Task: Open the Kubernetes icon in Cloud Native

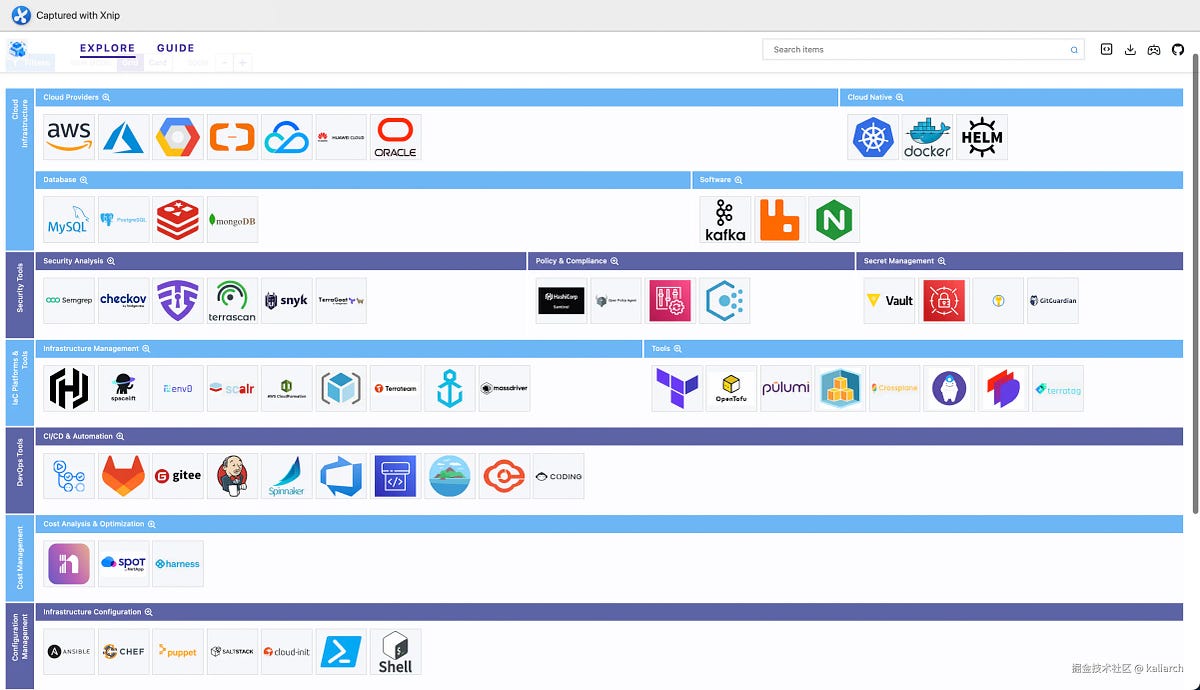Action: point(872,136)
